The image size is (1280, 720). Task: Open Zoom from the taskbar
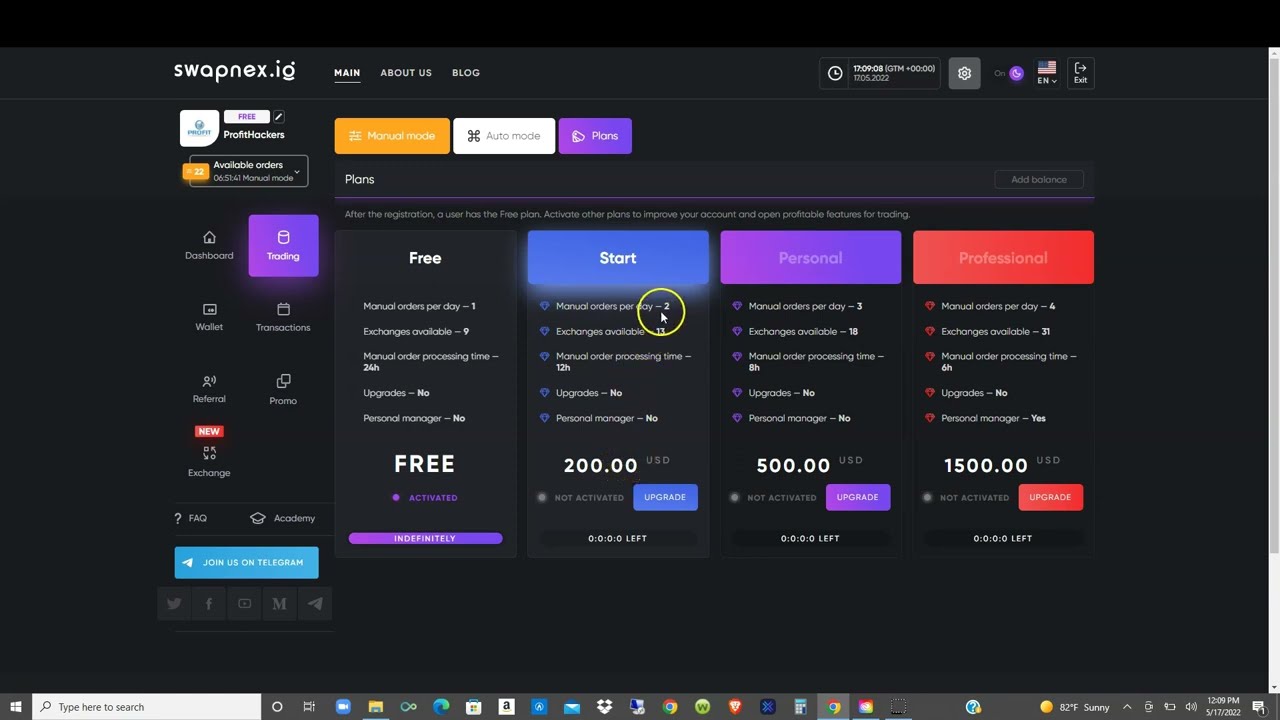click(x=343, y=707)
